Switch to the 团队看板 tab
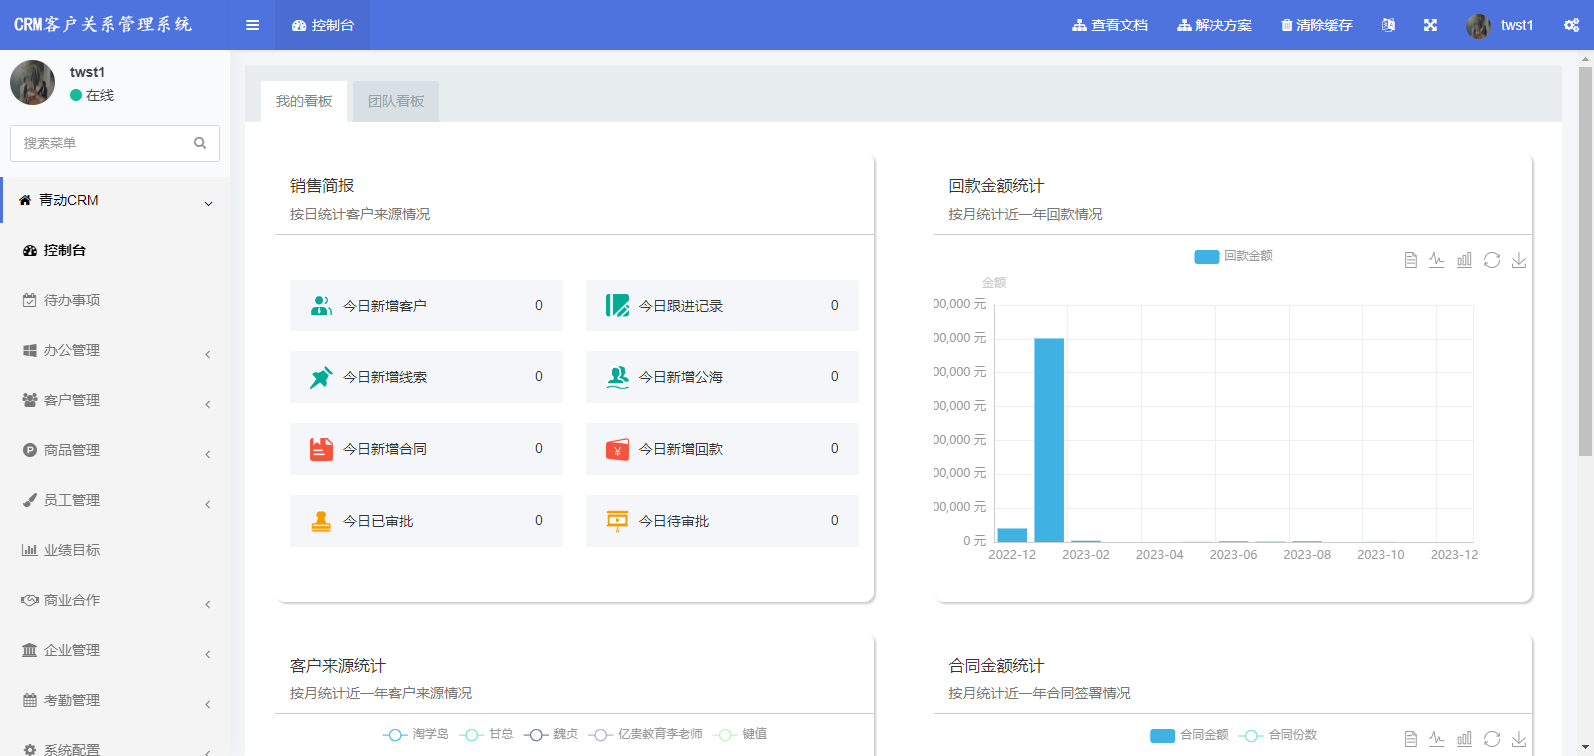The width and height of the screenshot is (1594, 756). coord(396,101)
